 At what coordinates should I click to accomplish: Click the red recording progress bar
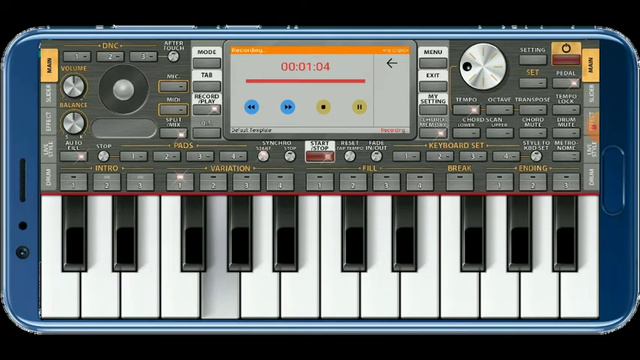(x=305, y=82)
